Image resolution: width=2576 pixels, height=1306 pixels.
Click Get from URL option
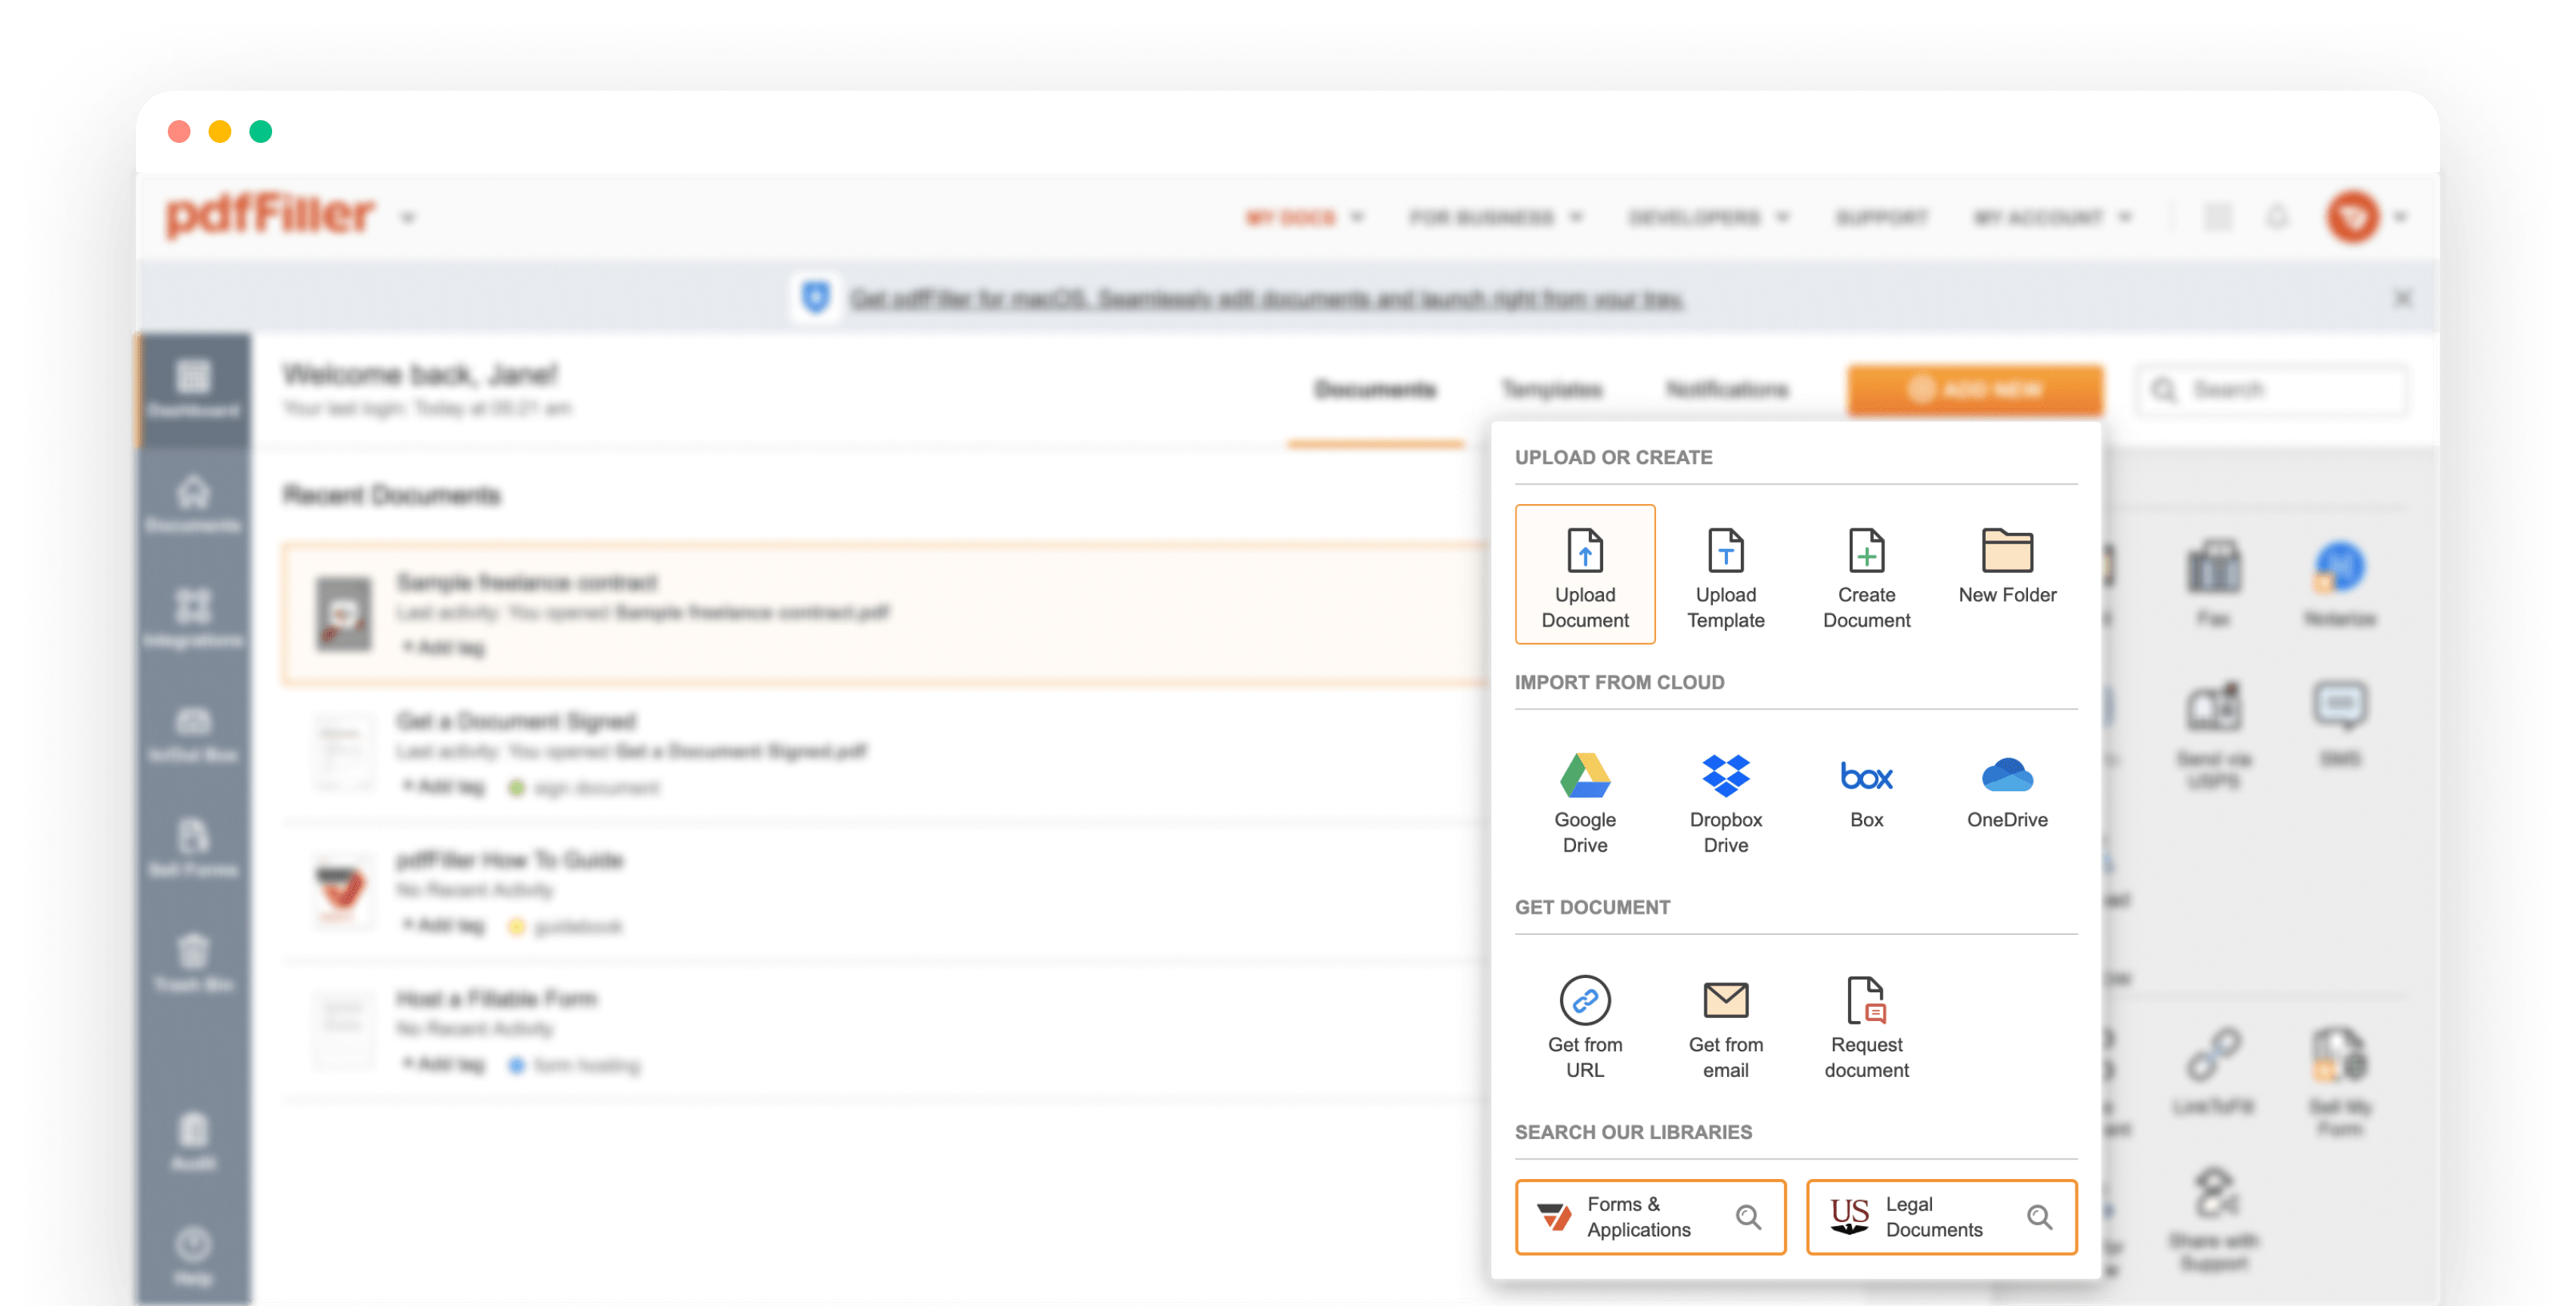(x=1585, y=1026)
